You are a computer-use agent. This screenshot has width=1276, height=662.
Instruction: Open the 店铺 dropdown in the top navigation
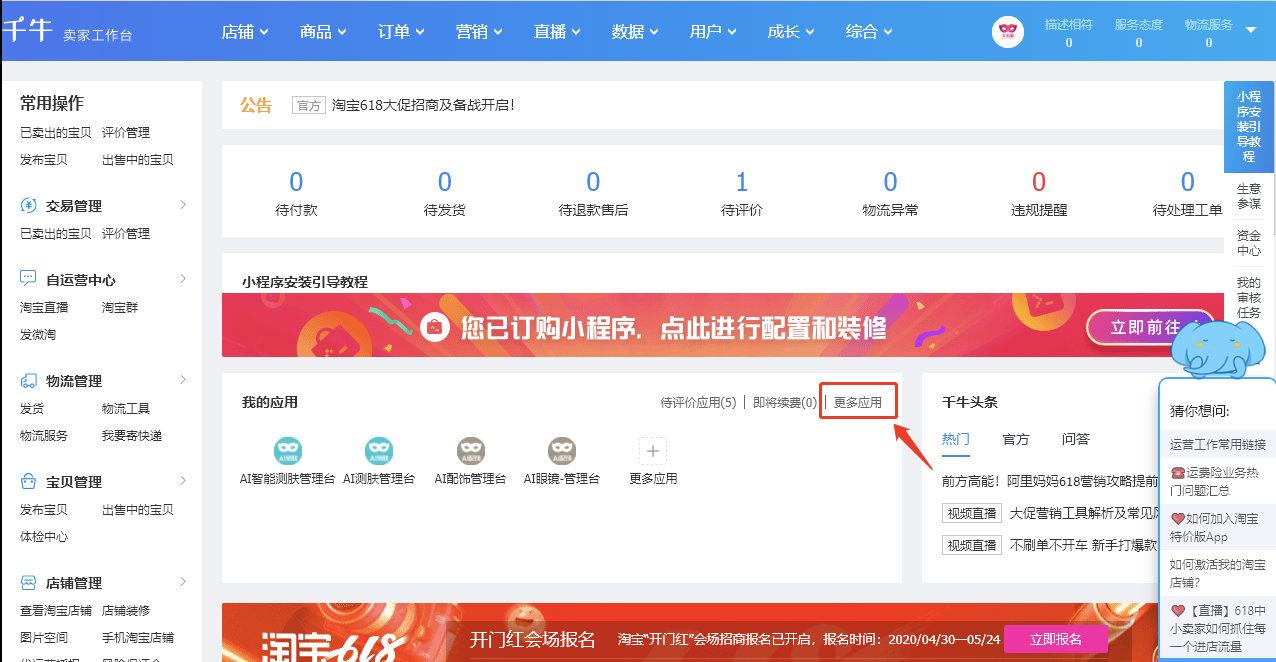245,32
